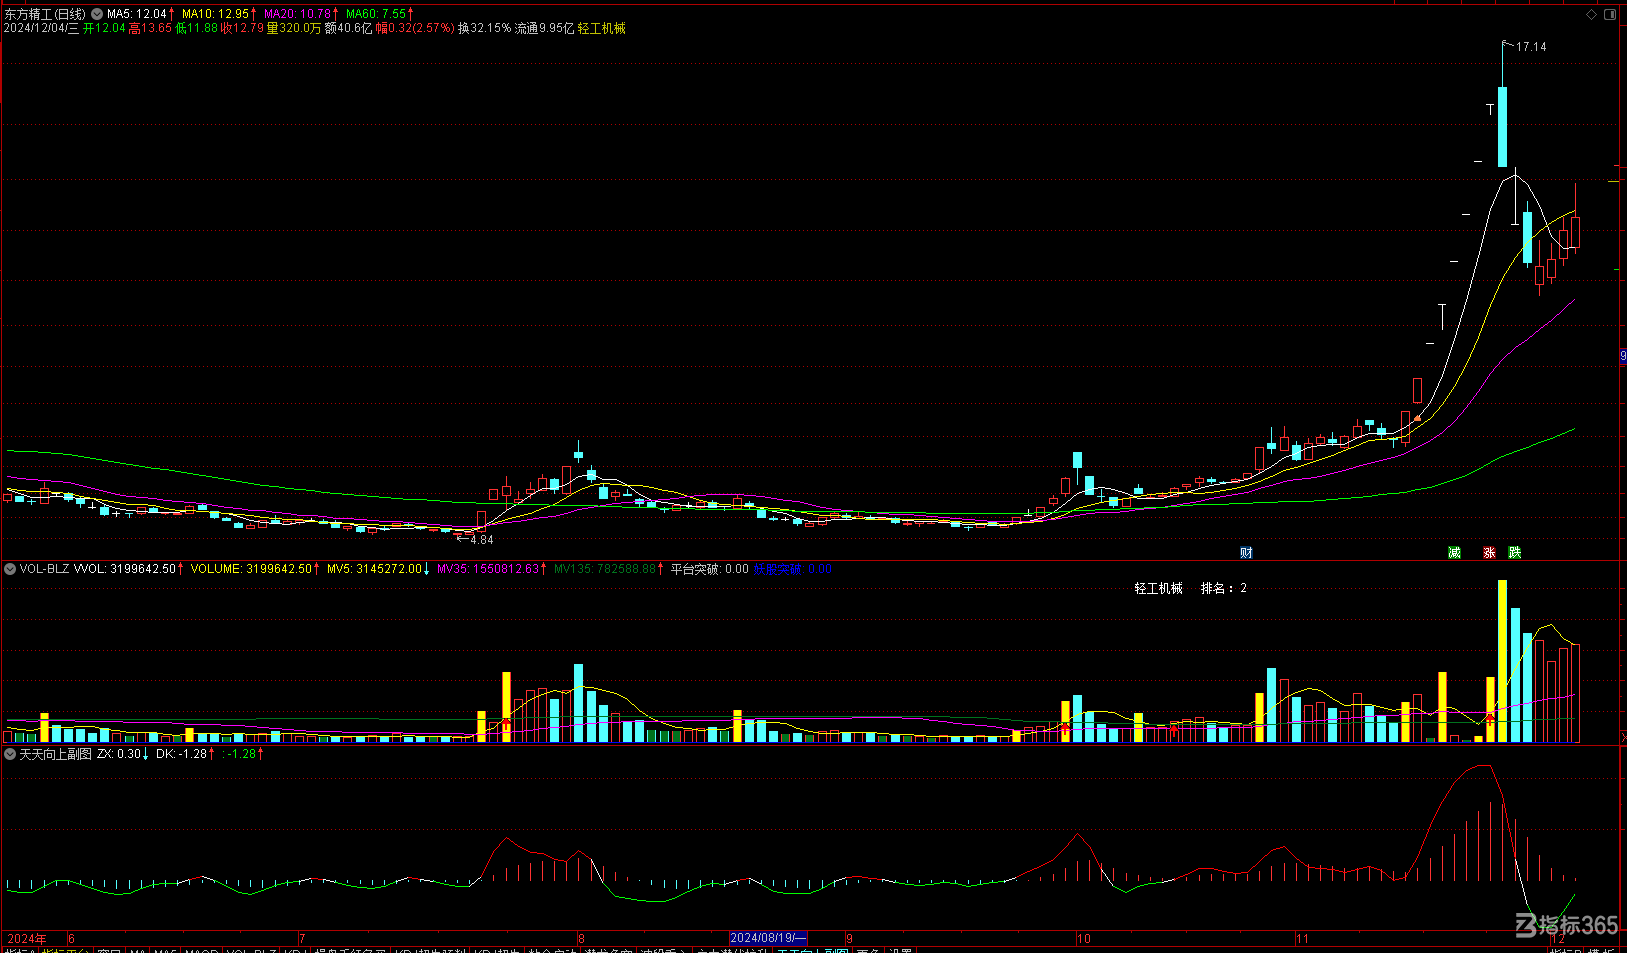Click the turnover amount 额40.6亿

(348, 28)
